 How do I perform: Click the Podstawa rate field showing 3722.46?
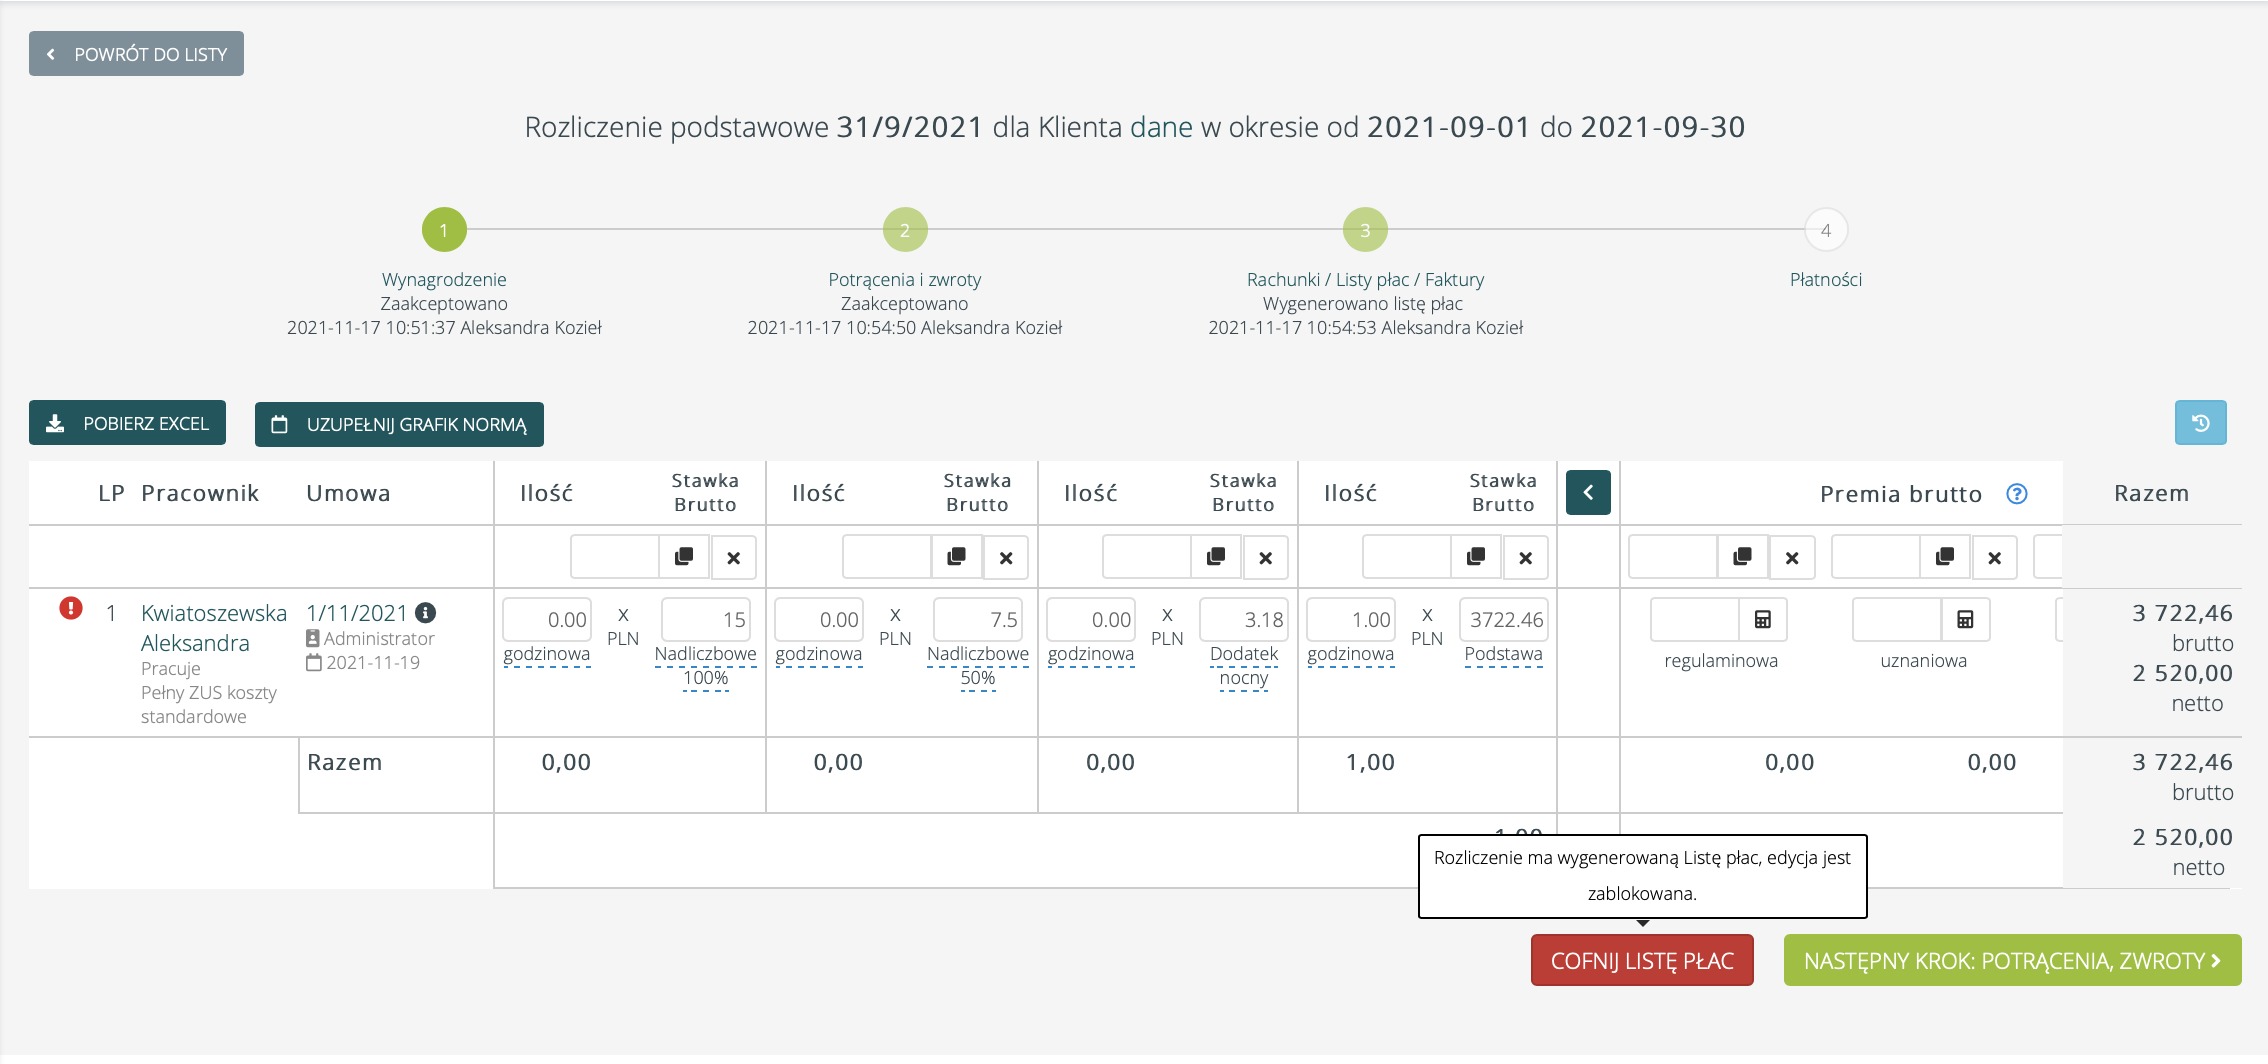point(1505,620)
